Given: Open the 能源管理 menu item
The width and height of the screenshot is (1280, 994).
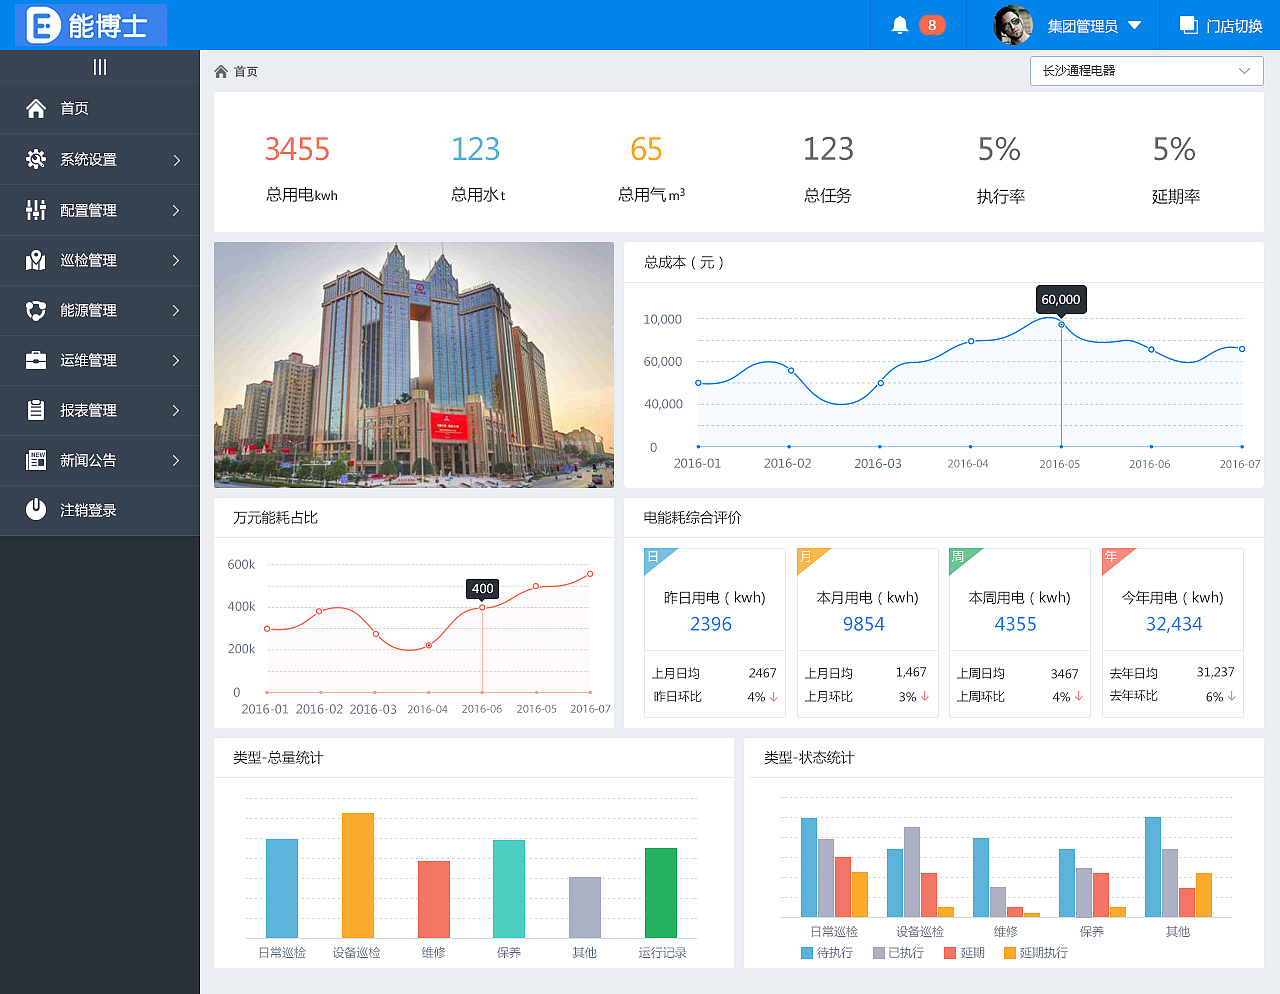Looking at the screenshot, I should [100, 310].
